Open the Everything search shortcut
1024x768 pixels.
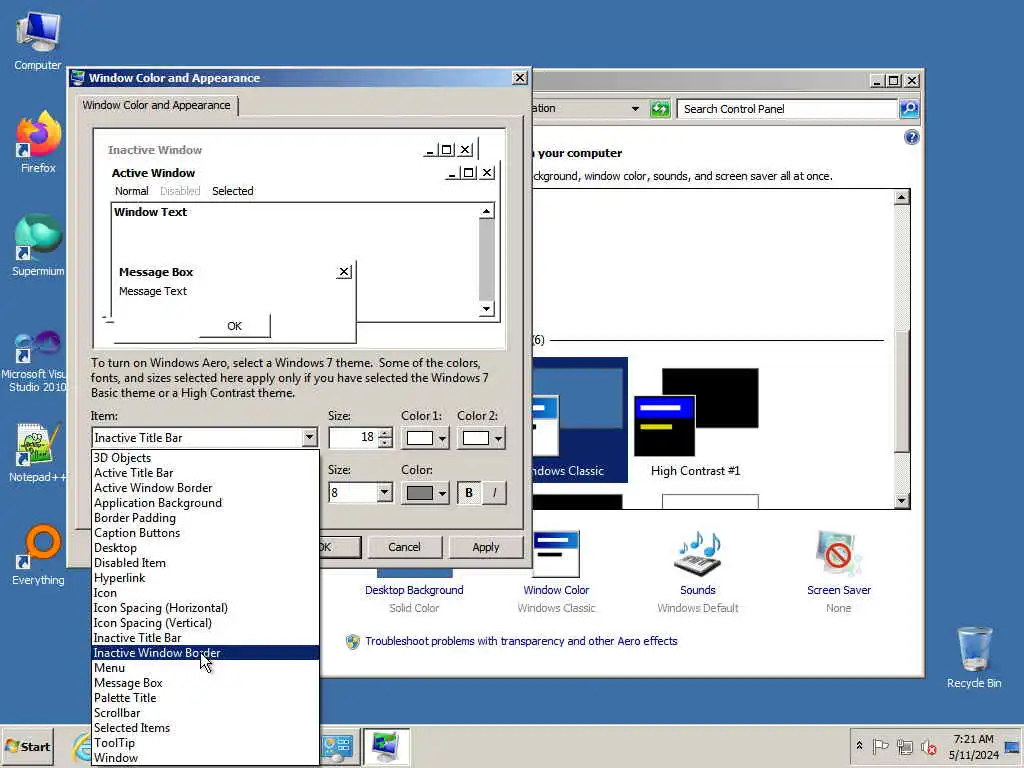38,555
